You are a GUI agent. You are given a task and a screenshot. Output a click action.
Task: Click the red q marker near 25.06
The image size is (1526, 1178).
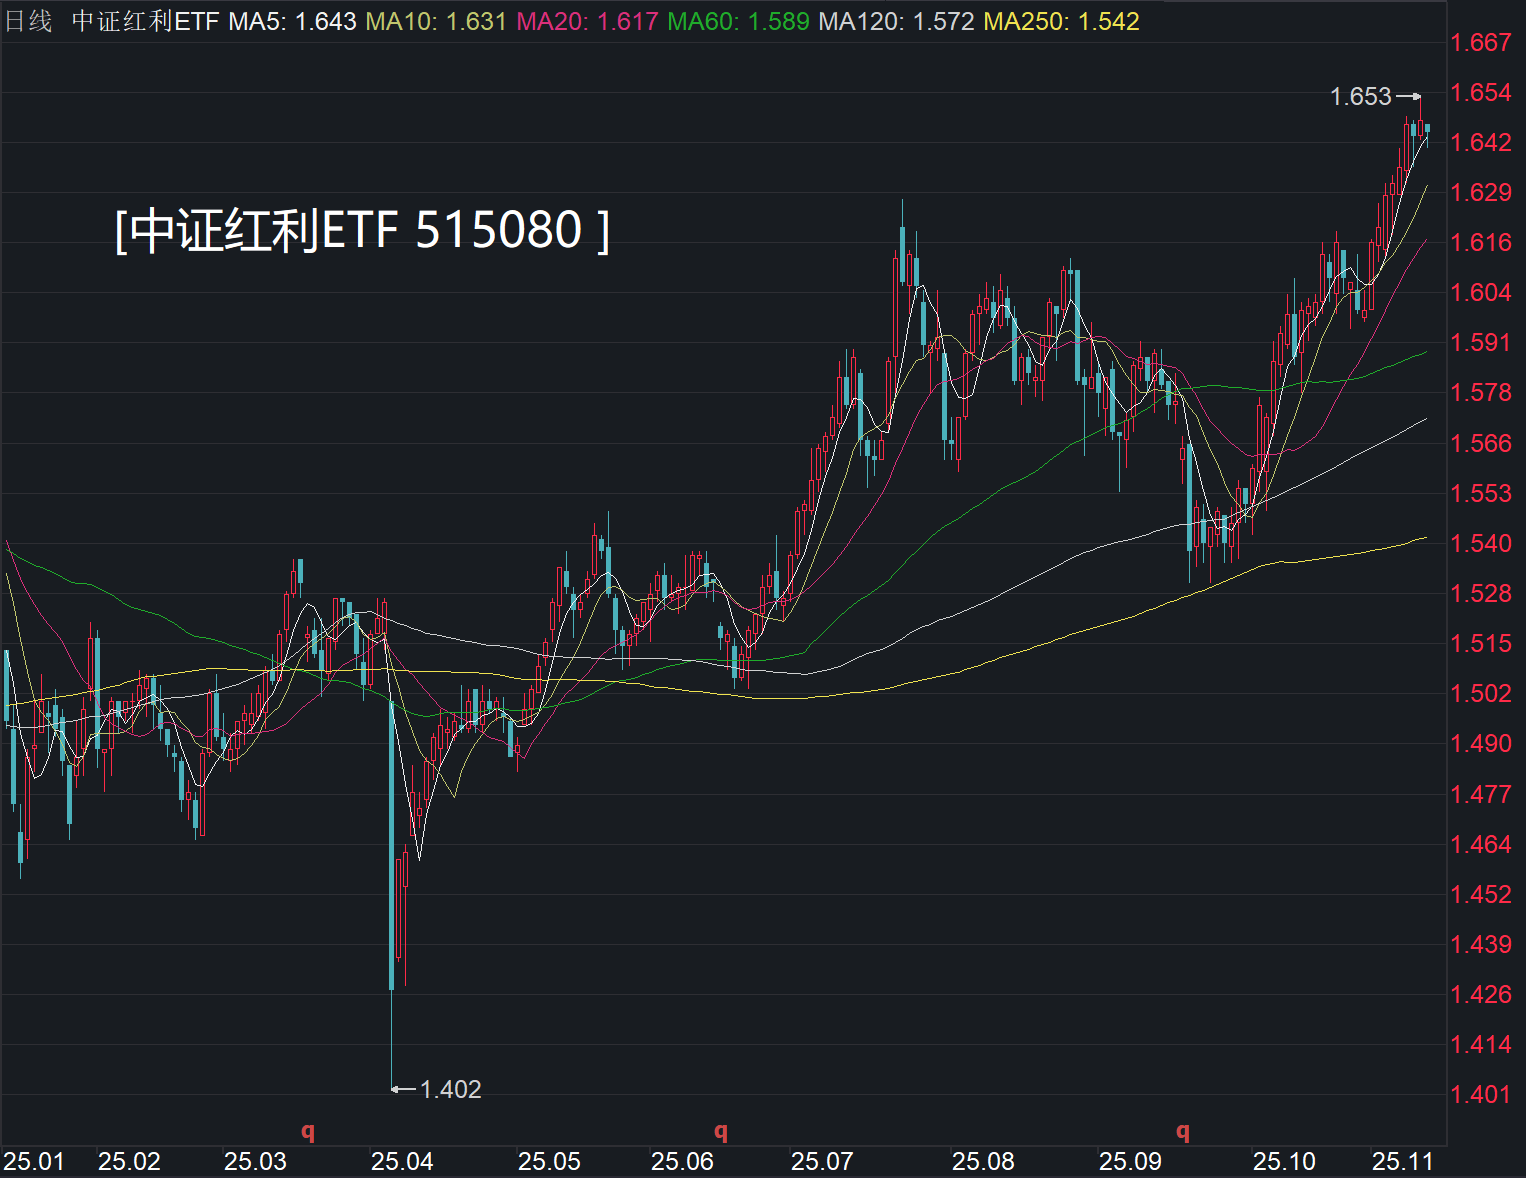tap(720, 1131)
